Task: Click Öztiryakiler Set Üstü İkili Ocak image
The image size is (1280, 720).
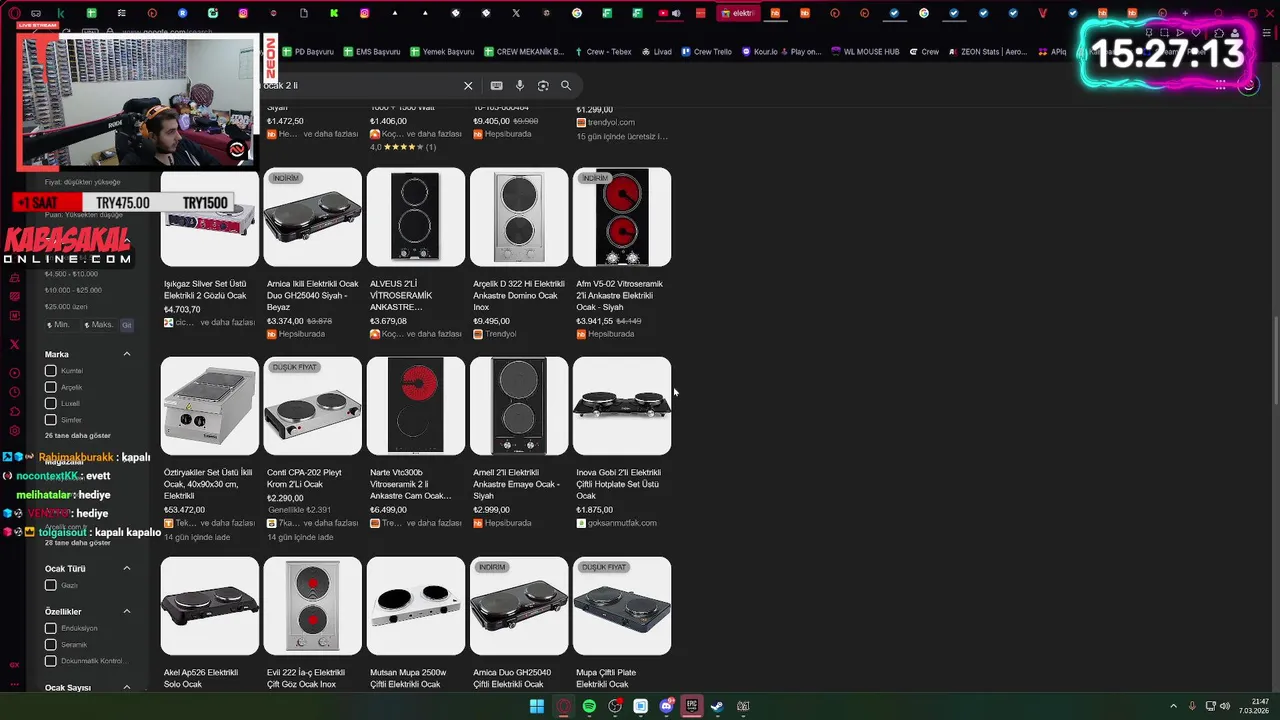Action: (x=209, y=406)
